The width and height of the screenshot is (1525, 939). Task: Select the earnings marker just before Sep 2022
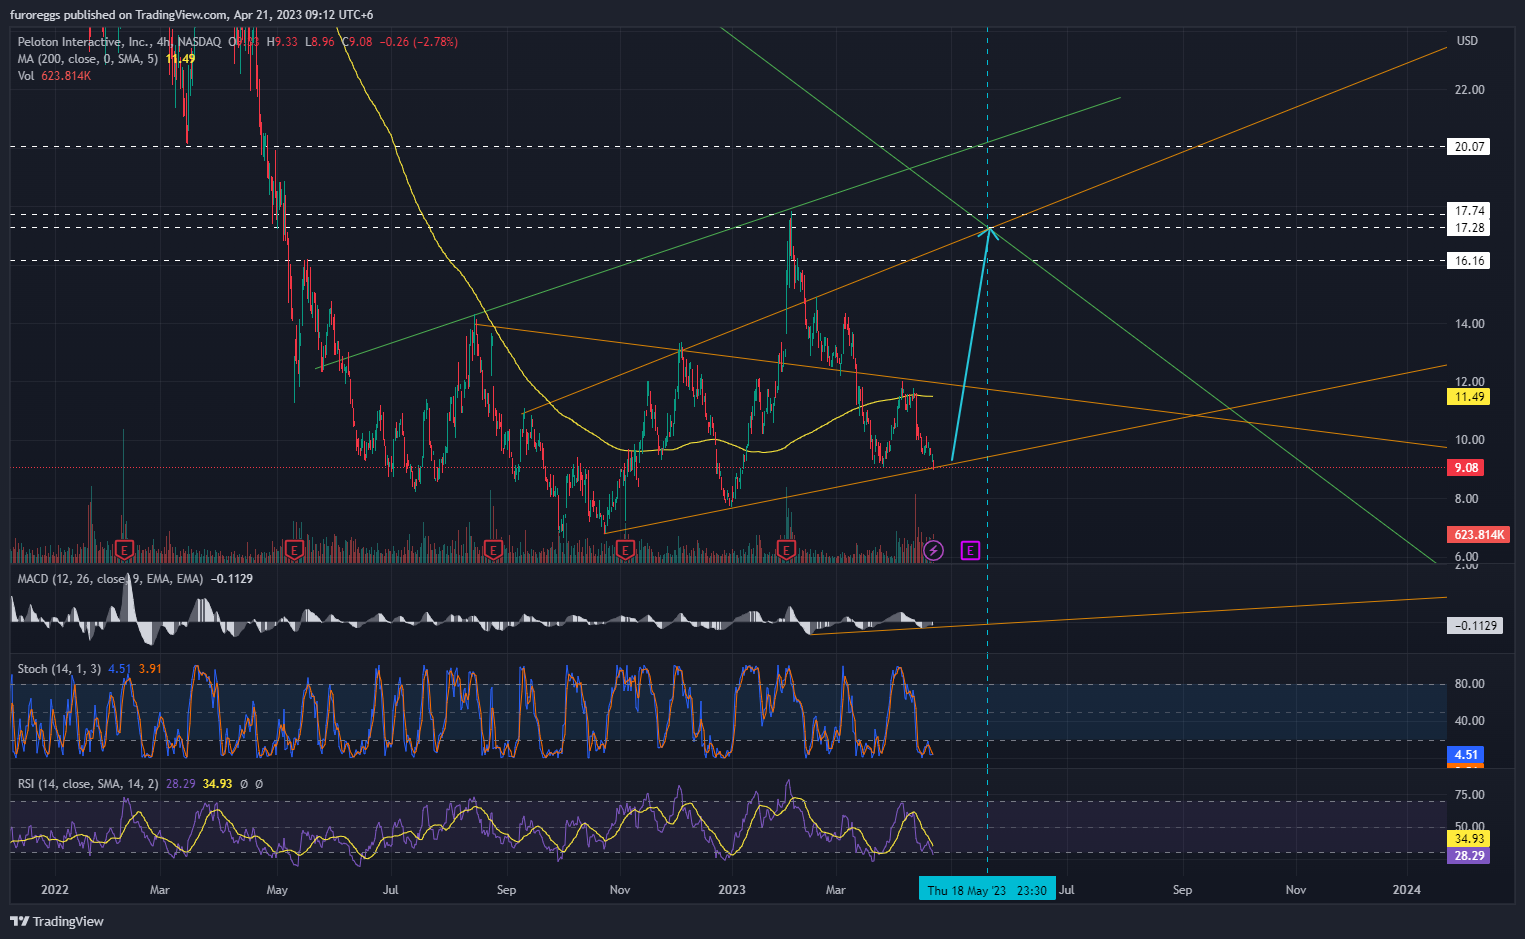tap(493, 550)
